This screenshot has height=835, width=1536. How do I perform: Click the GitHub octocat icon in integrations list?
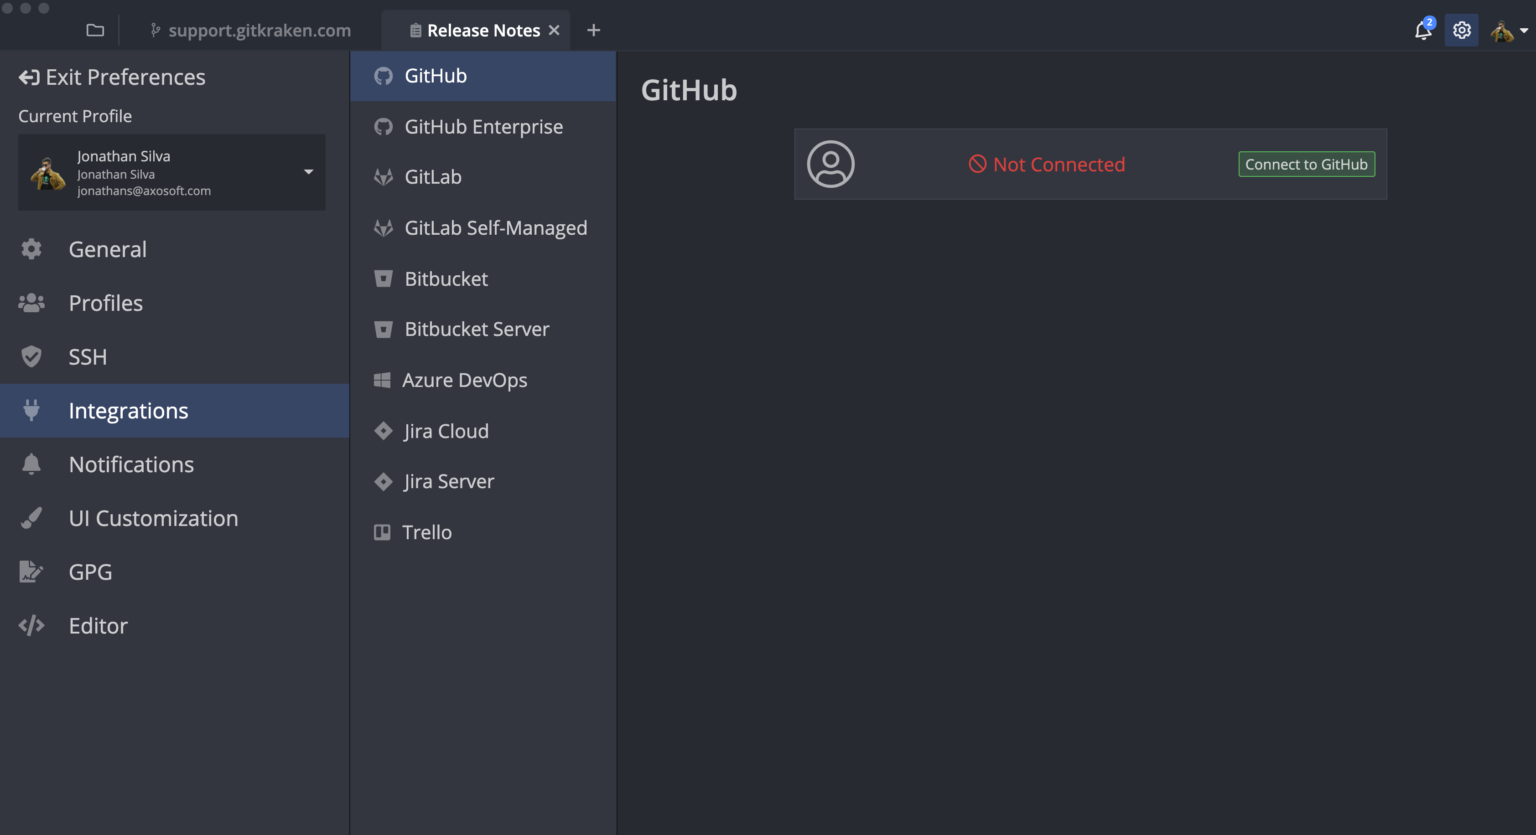pos(383,75)
